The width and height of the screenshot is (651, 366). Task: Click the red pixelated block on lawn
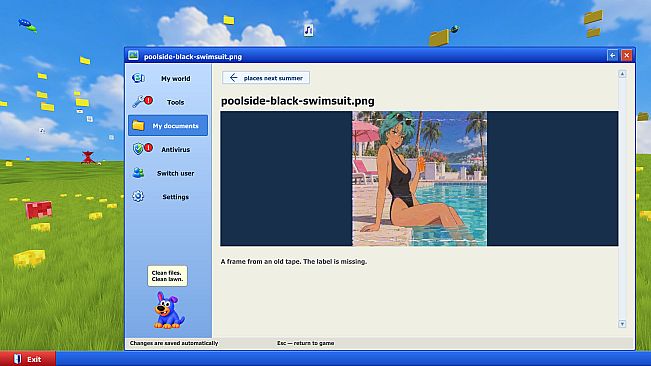coord(39,210)
